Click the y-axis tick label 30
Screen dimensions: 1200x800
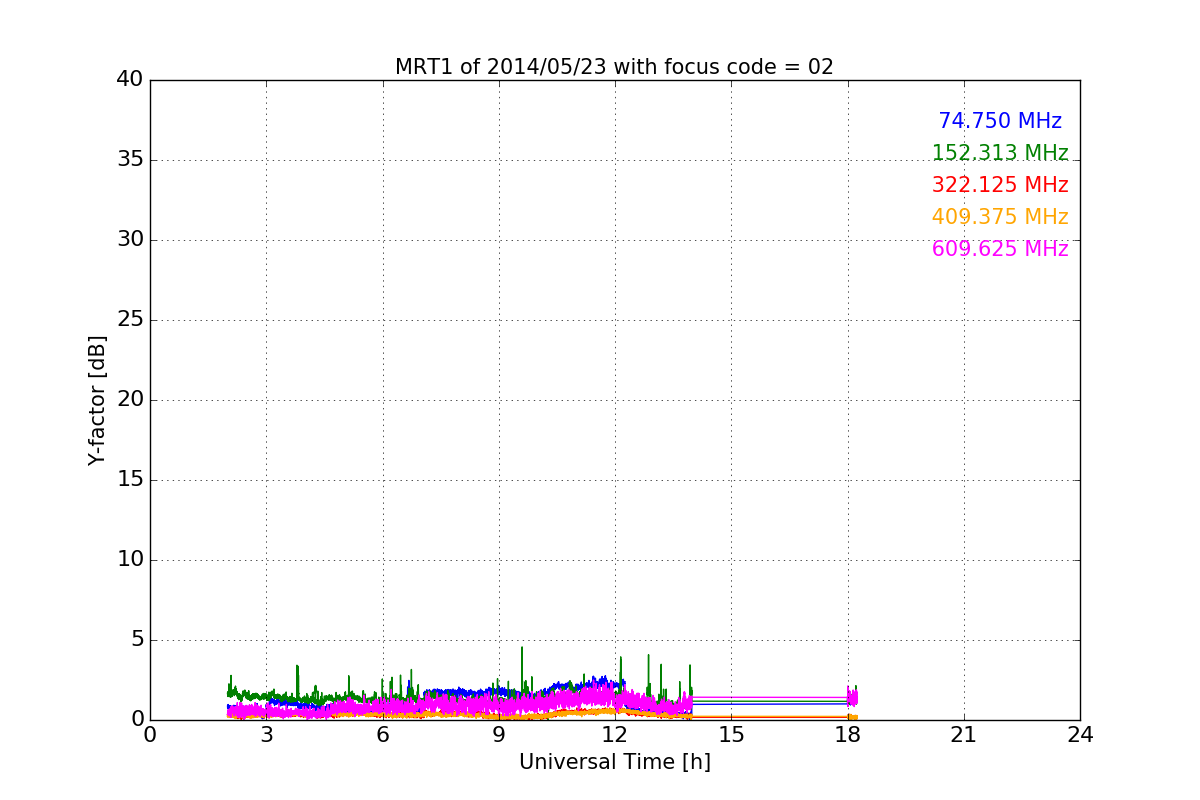[x=130, y=240]
